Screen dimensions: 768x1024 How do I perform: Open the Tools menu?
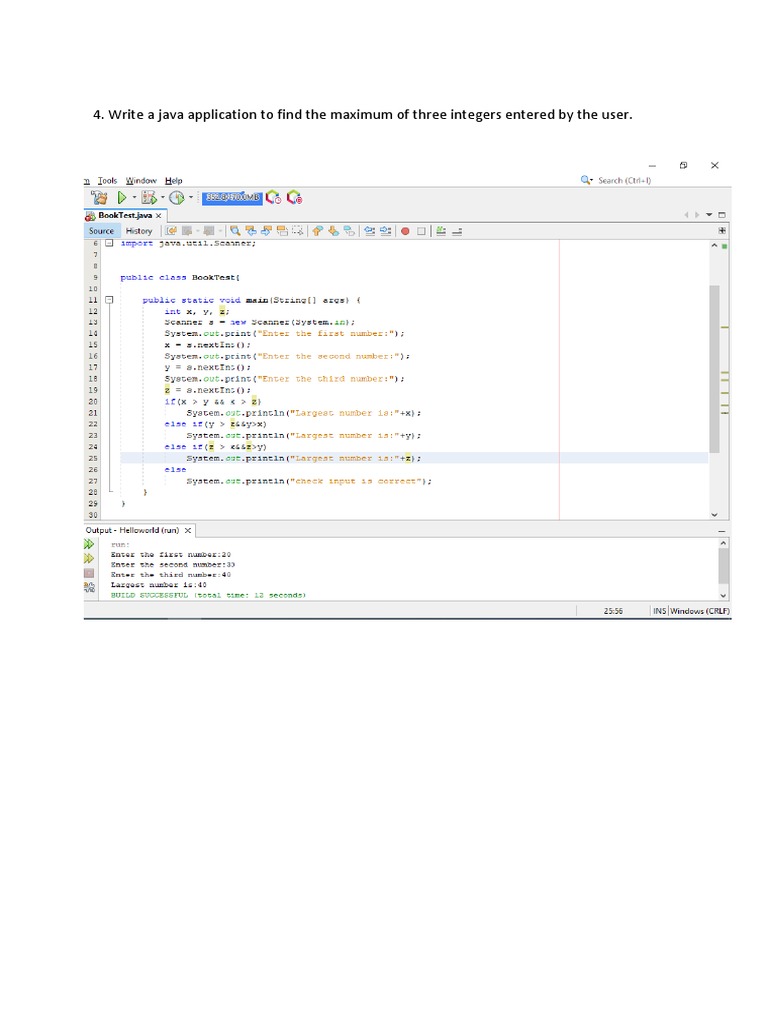pyautogui.click(x=107, y=181)
